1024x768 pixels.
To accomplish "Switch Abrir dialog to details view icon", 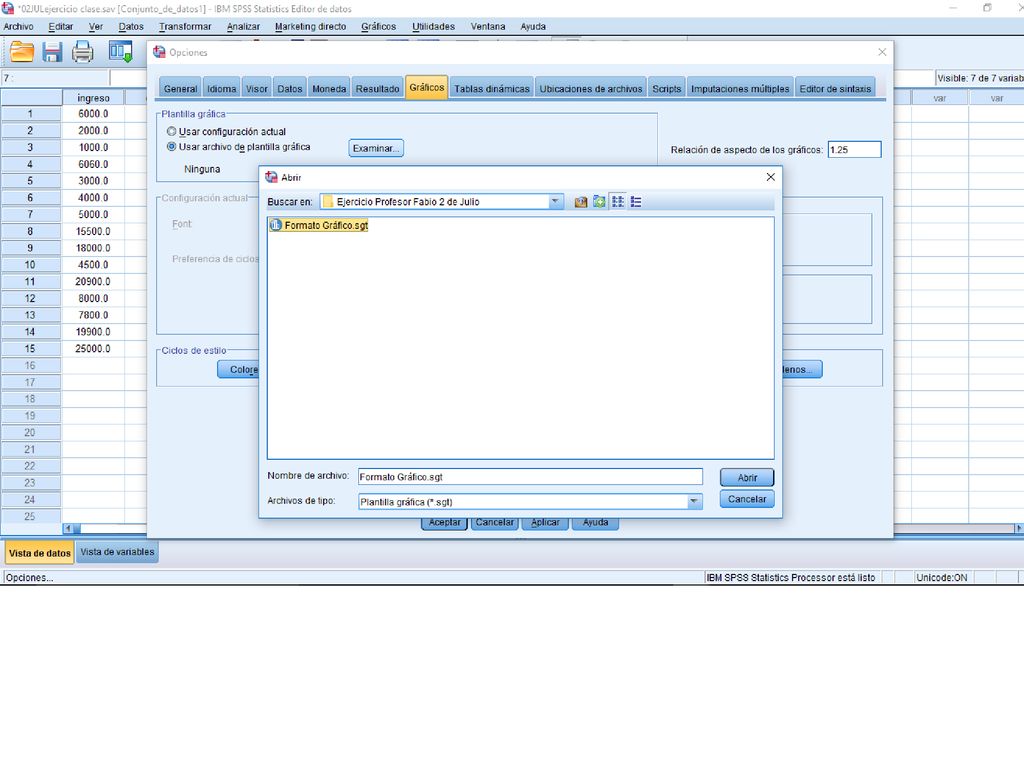I will 636,202.
